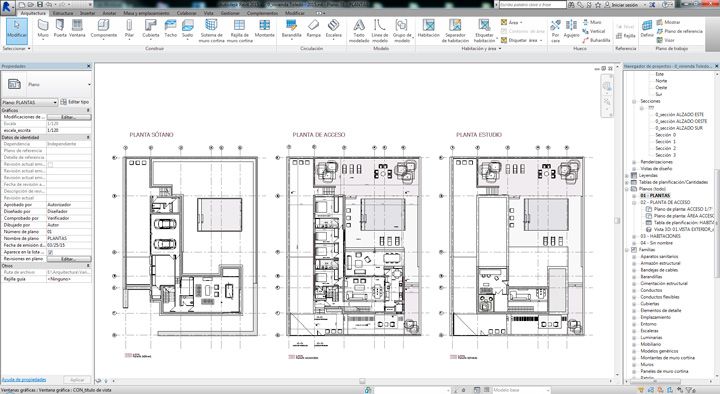
Task: Click Editar tipo button
Action: click(x=75, y=102)
